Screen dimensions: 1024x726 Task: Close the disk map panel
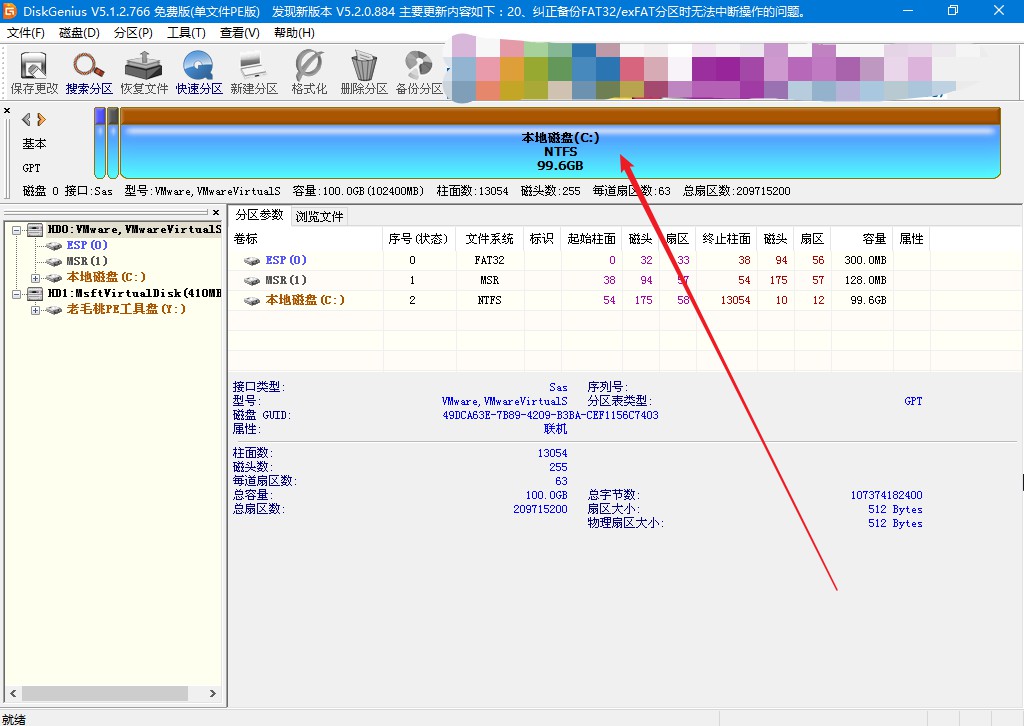pyautogui.click(x=7, y=110)
